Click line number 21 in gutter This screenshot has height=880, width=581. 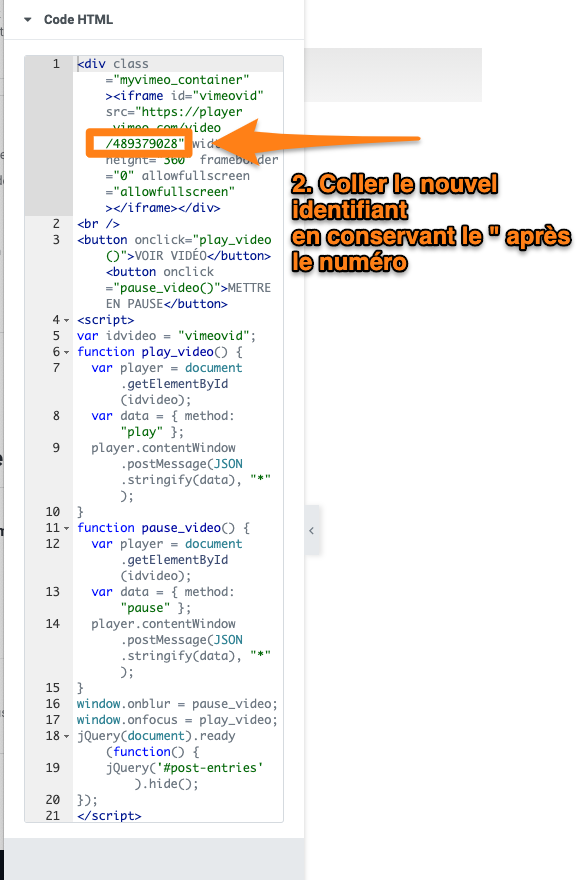coord(53,815)
